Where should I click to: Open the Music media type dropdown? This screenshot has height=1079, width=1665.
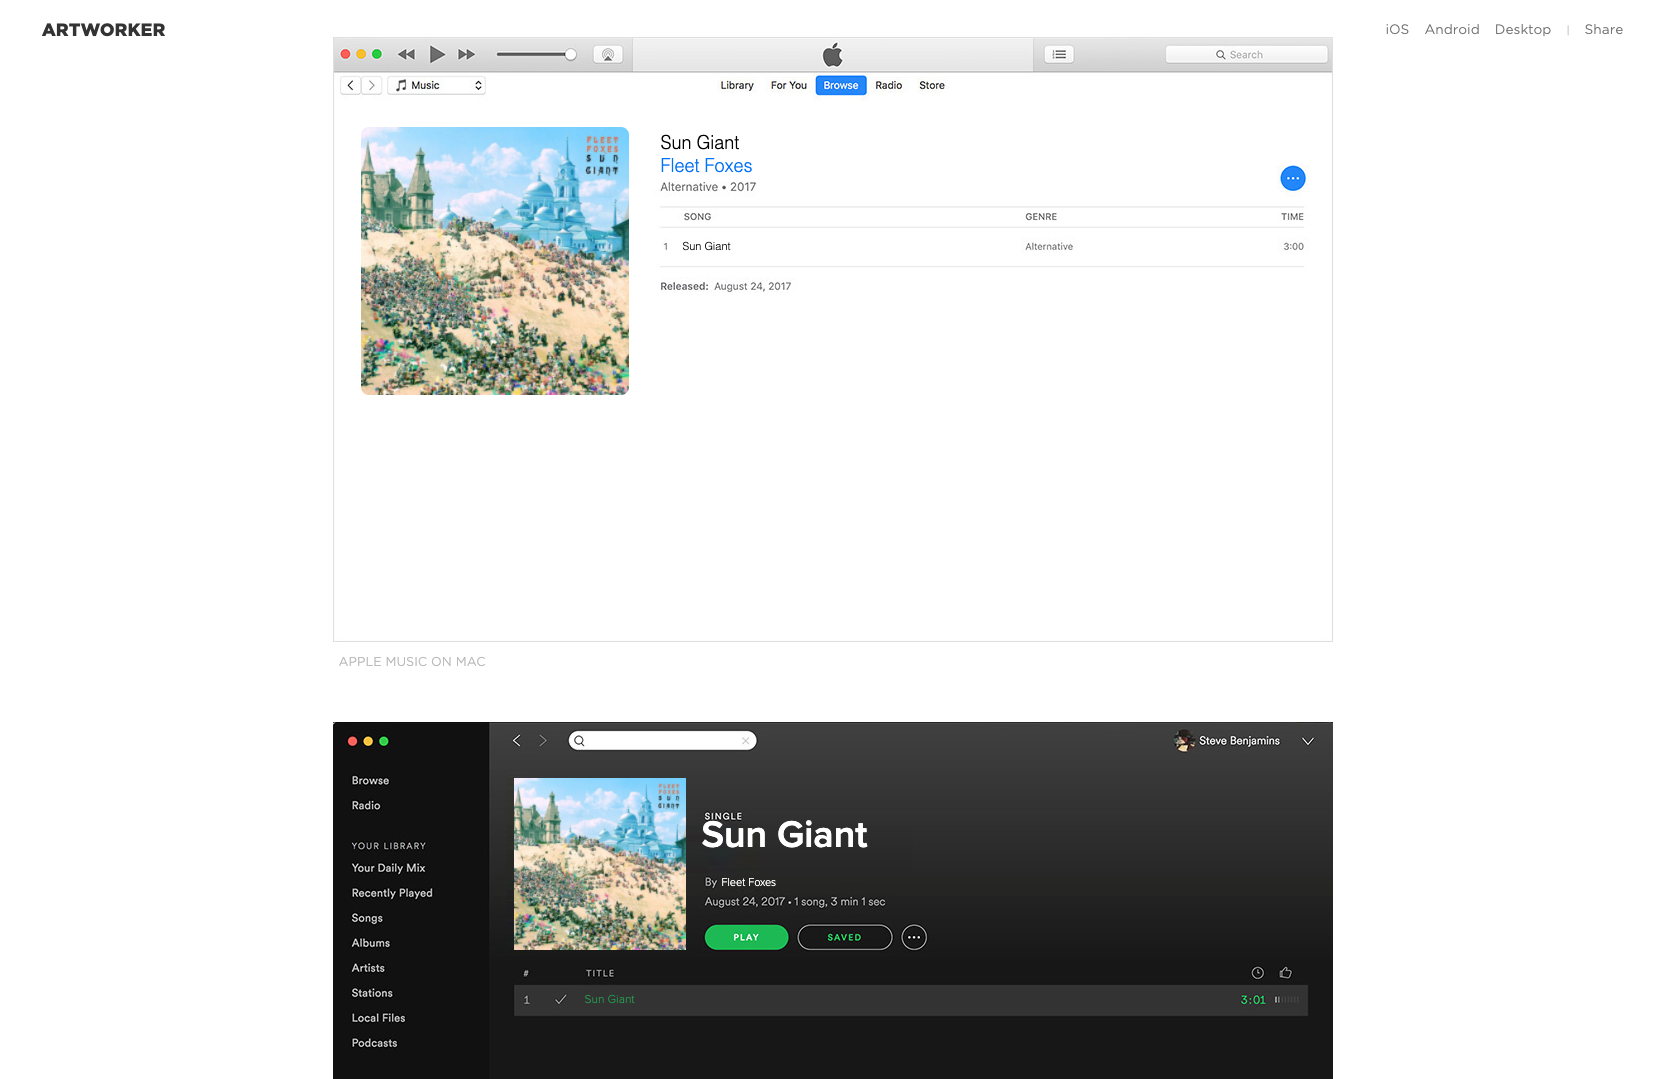pos(436,86)
